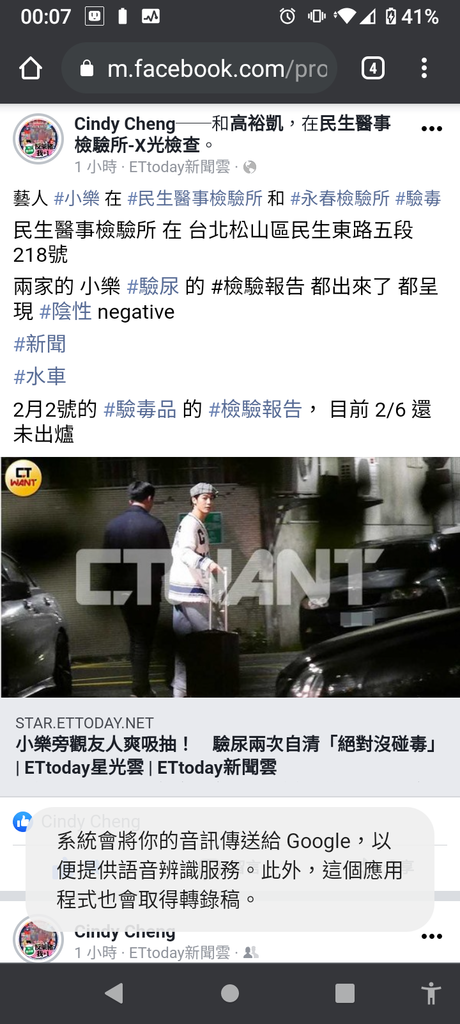This screenshot has height=1024, width=460.
Task: Open the ETtoday article photo thumbnail
Action: pyautogui.click(x=230, y=577)
